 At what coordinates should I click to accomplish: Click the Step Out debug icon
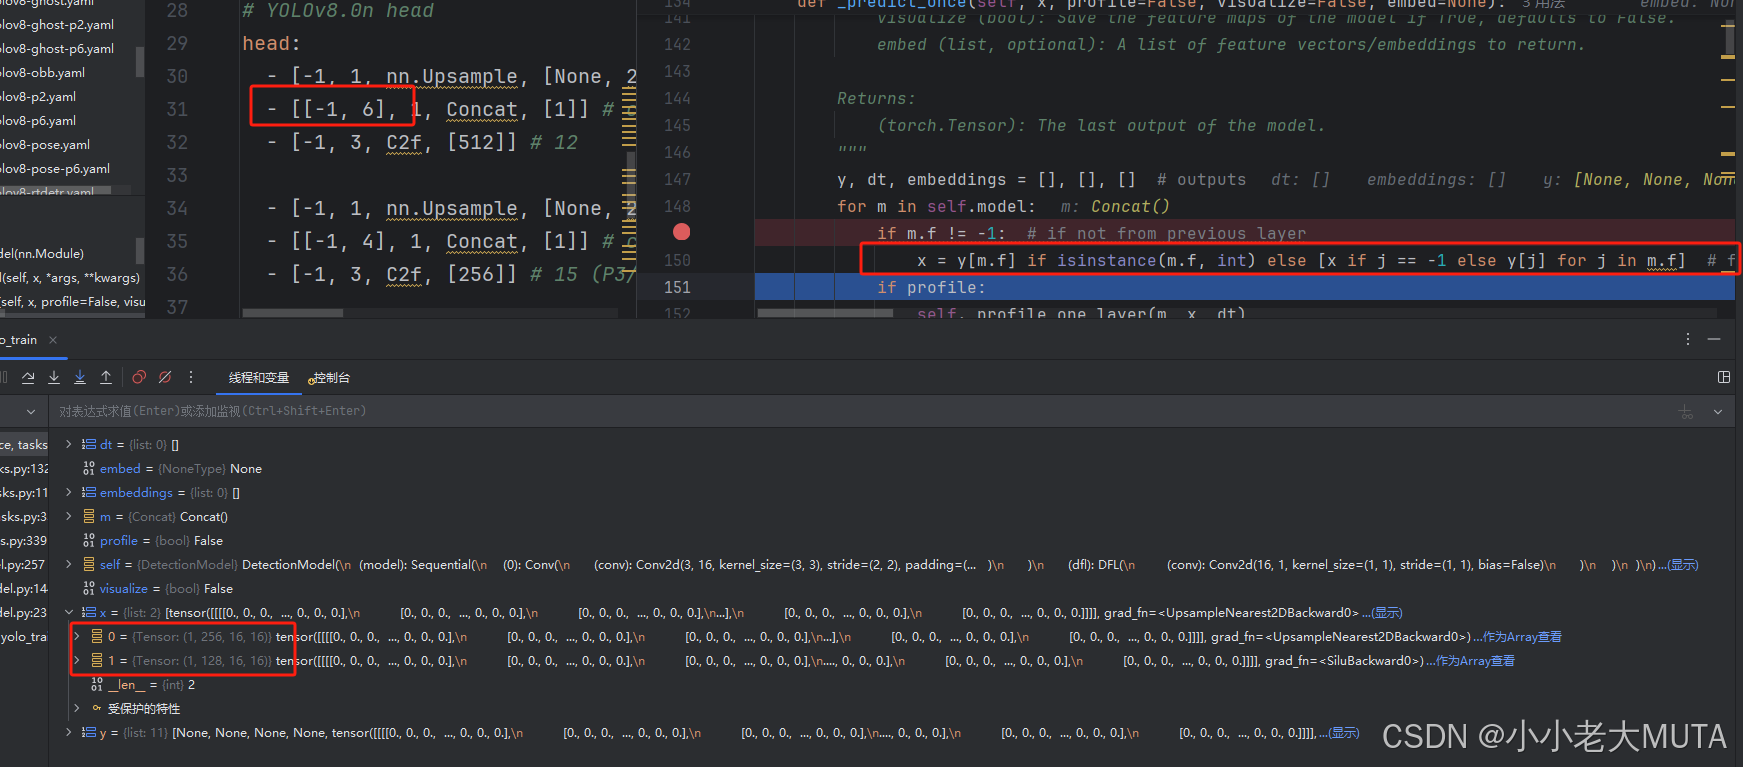tap(106, 377)
